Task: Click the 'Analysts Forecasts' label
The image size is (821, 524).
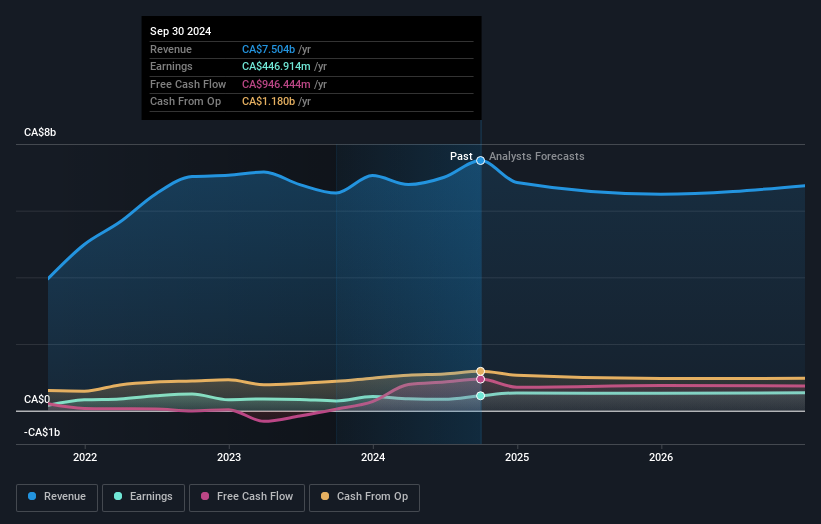Action: [x=537, y=157]
